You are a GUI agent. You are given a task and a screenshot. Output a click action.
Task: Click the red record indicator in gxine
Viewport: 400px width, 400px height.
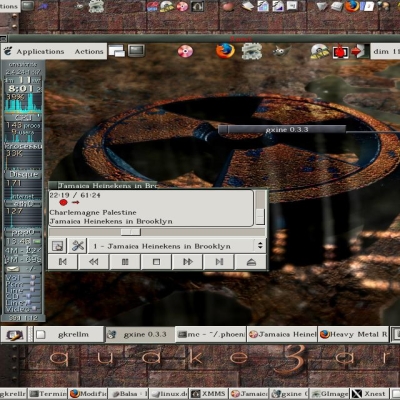(63, 202)
